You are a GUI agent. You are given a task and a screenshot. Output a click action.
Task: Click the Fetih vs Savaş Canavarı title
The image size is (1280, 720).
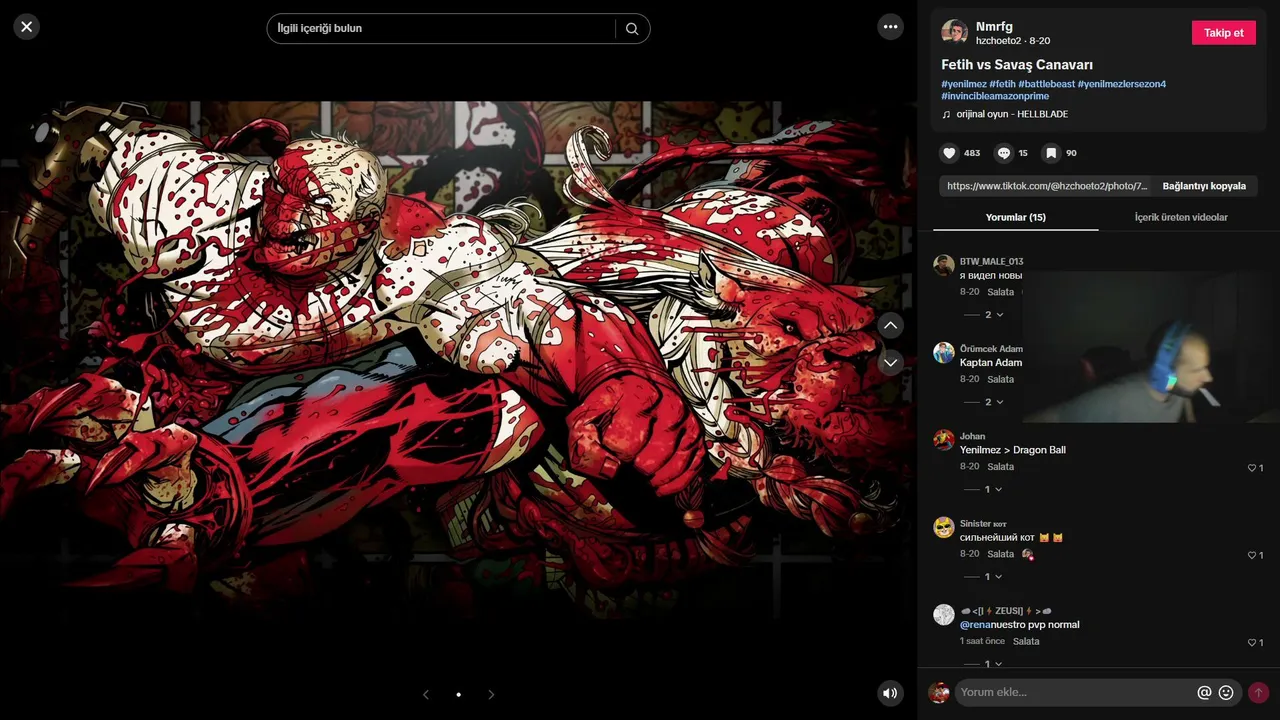(1017, 65)
